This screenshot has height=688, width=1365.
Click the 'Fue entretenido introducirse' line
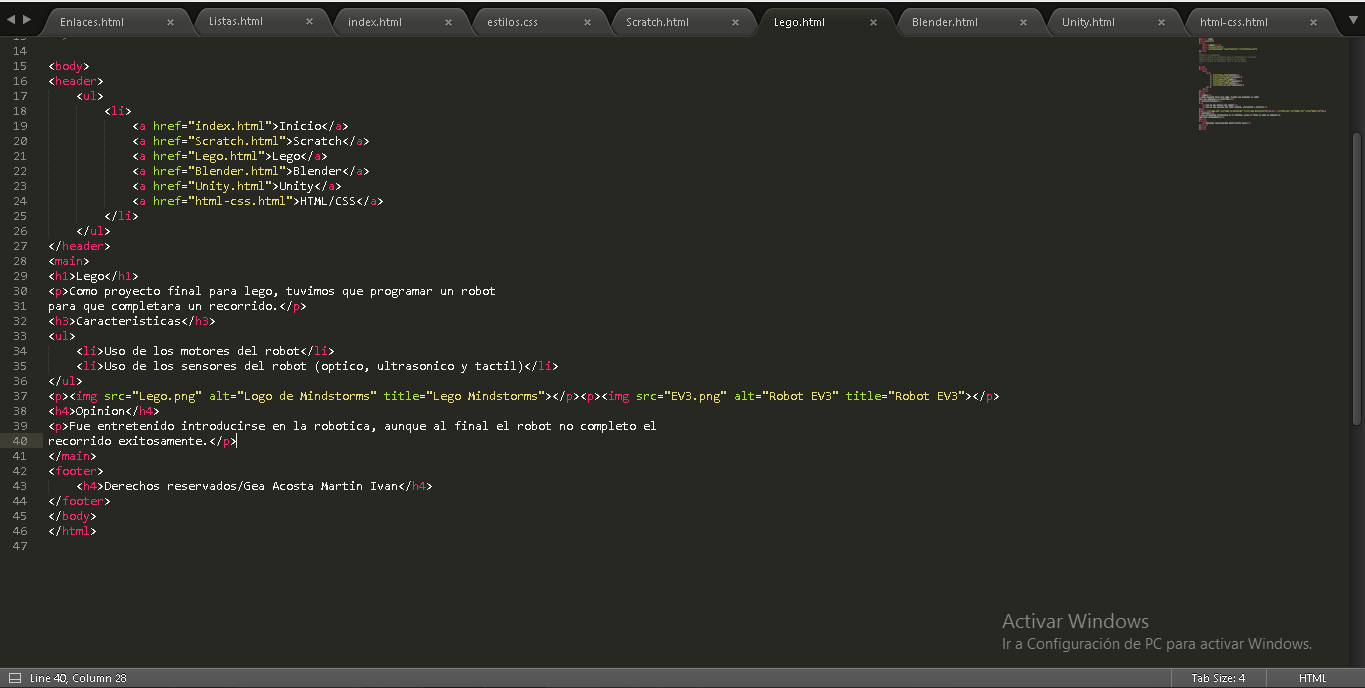click(x=352, y=426)
